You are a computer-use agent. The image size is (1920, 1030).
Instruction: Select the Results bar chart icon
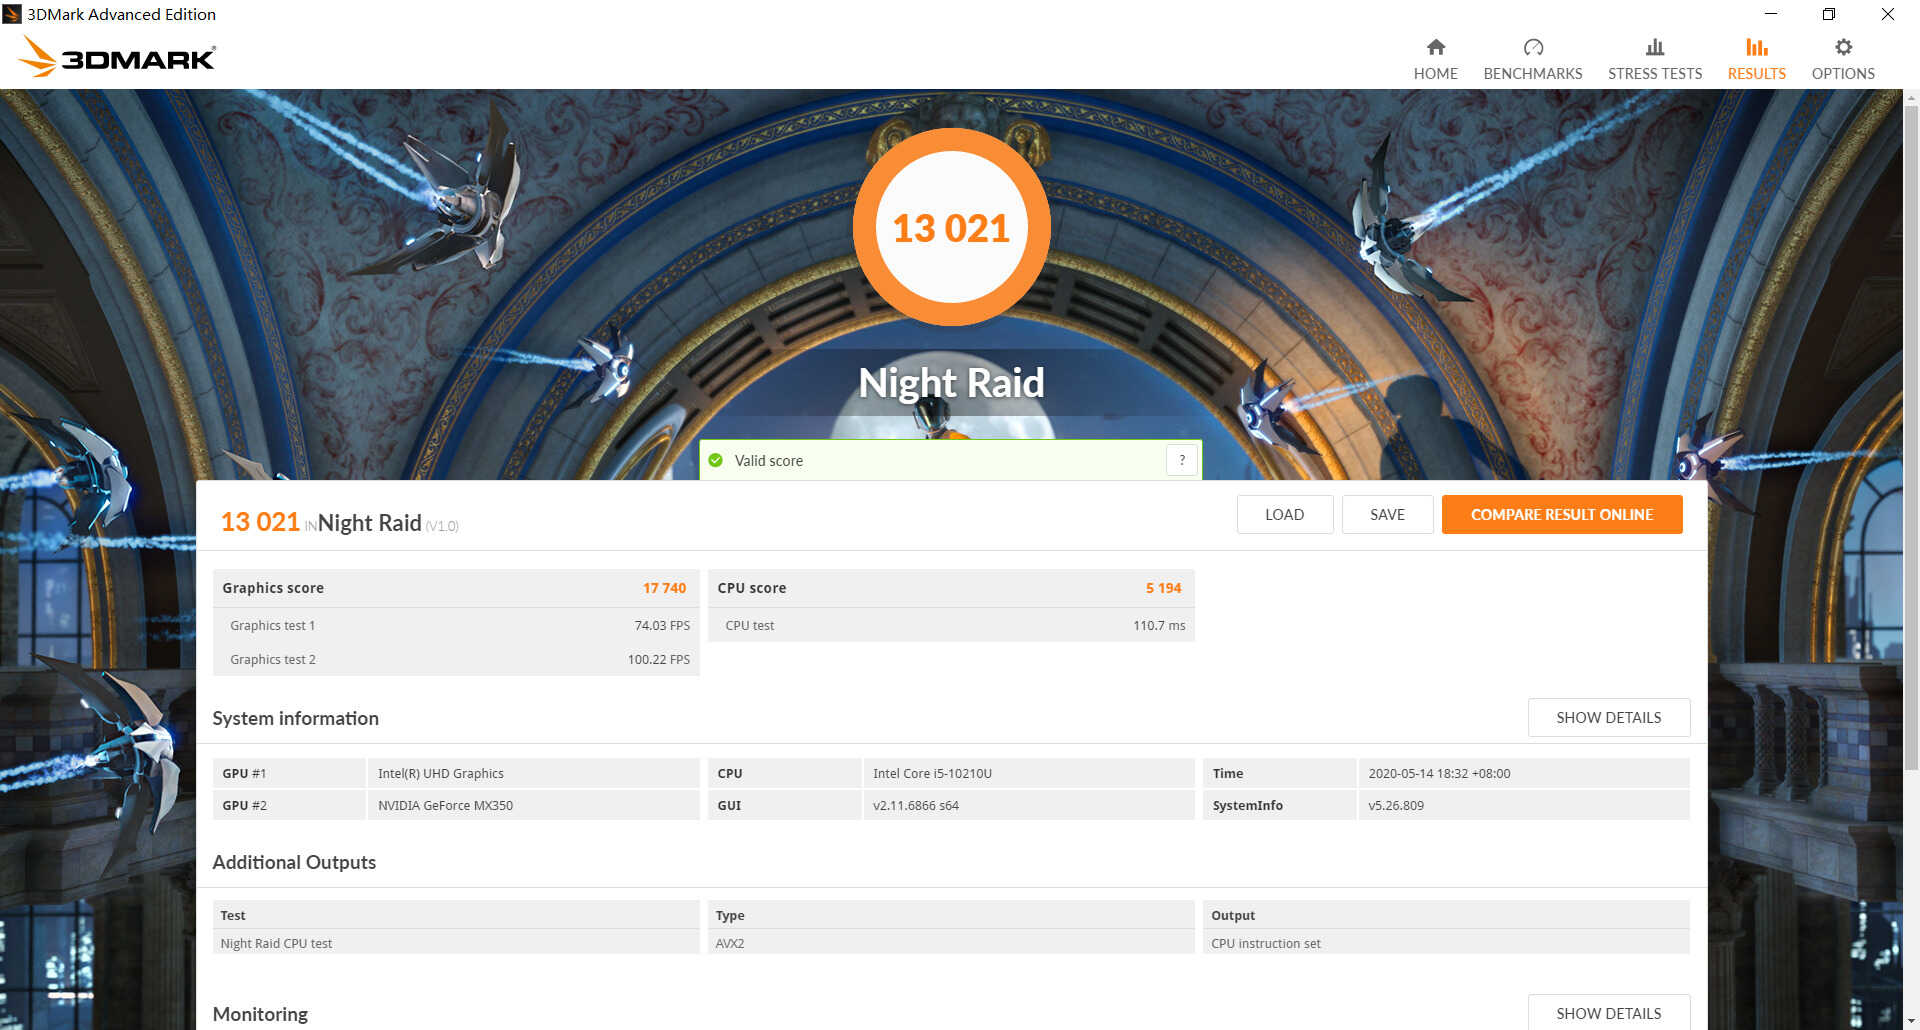[x=1756, y=47]
